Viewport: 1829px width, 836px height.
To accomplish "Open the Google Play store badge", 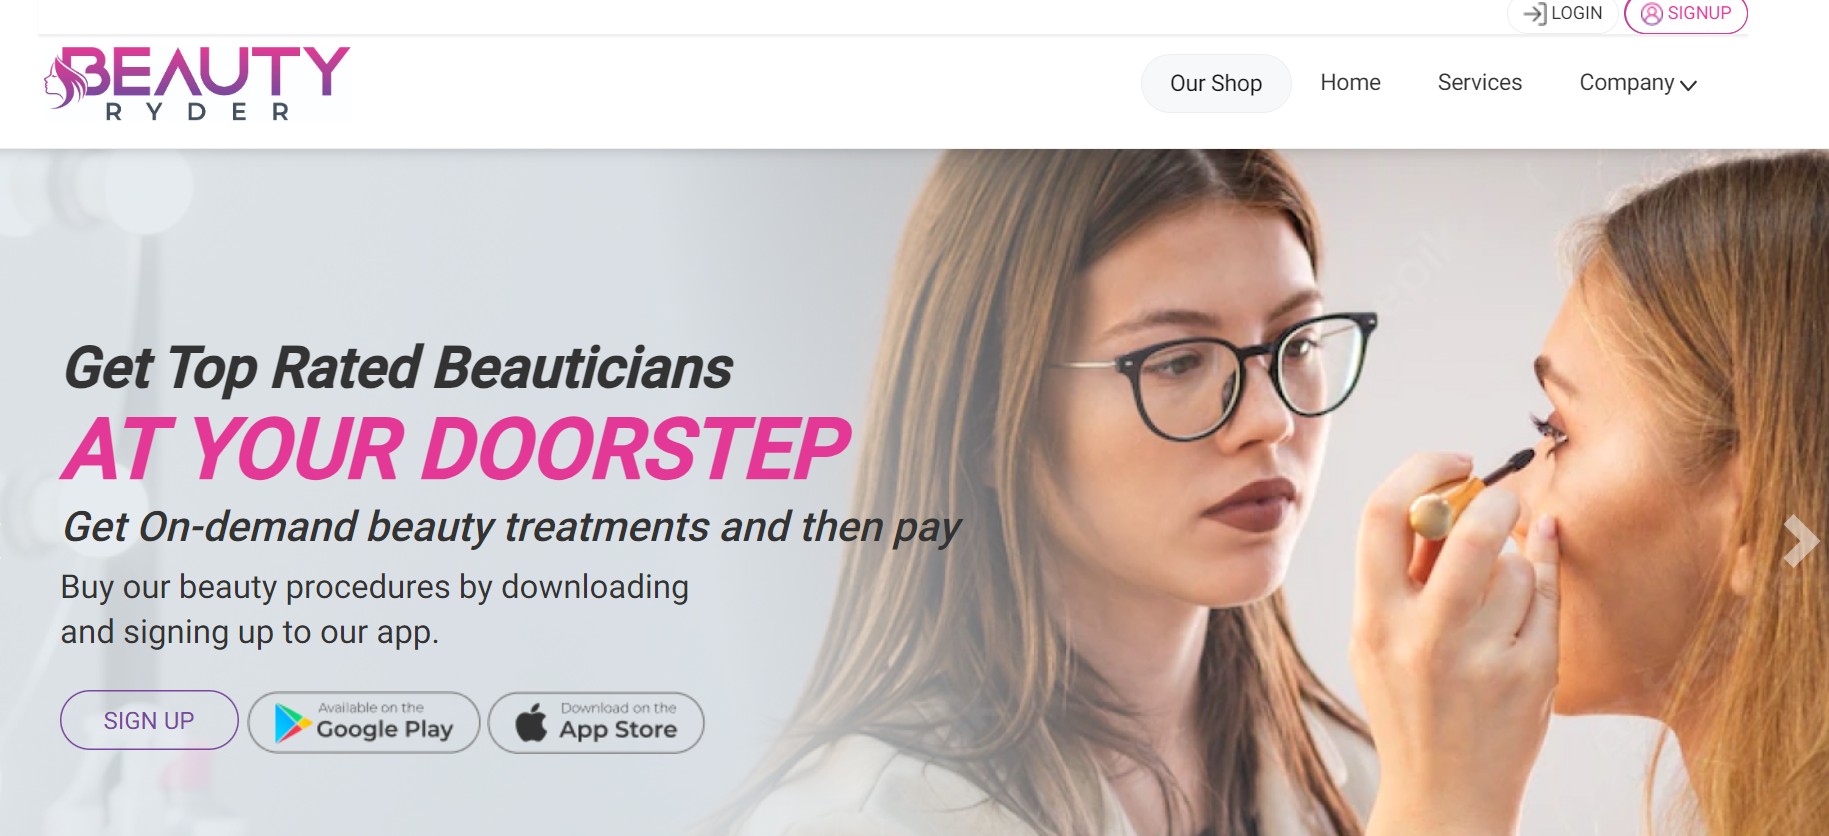I will click(364, 722).
